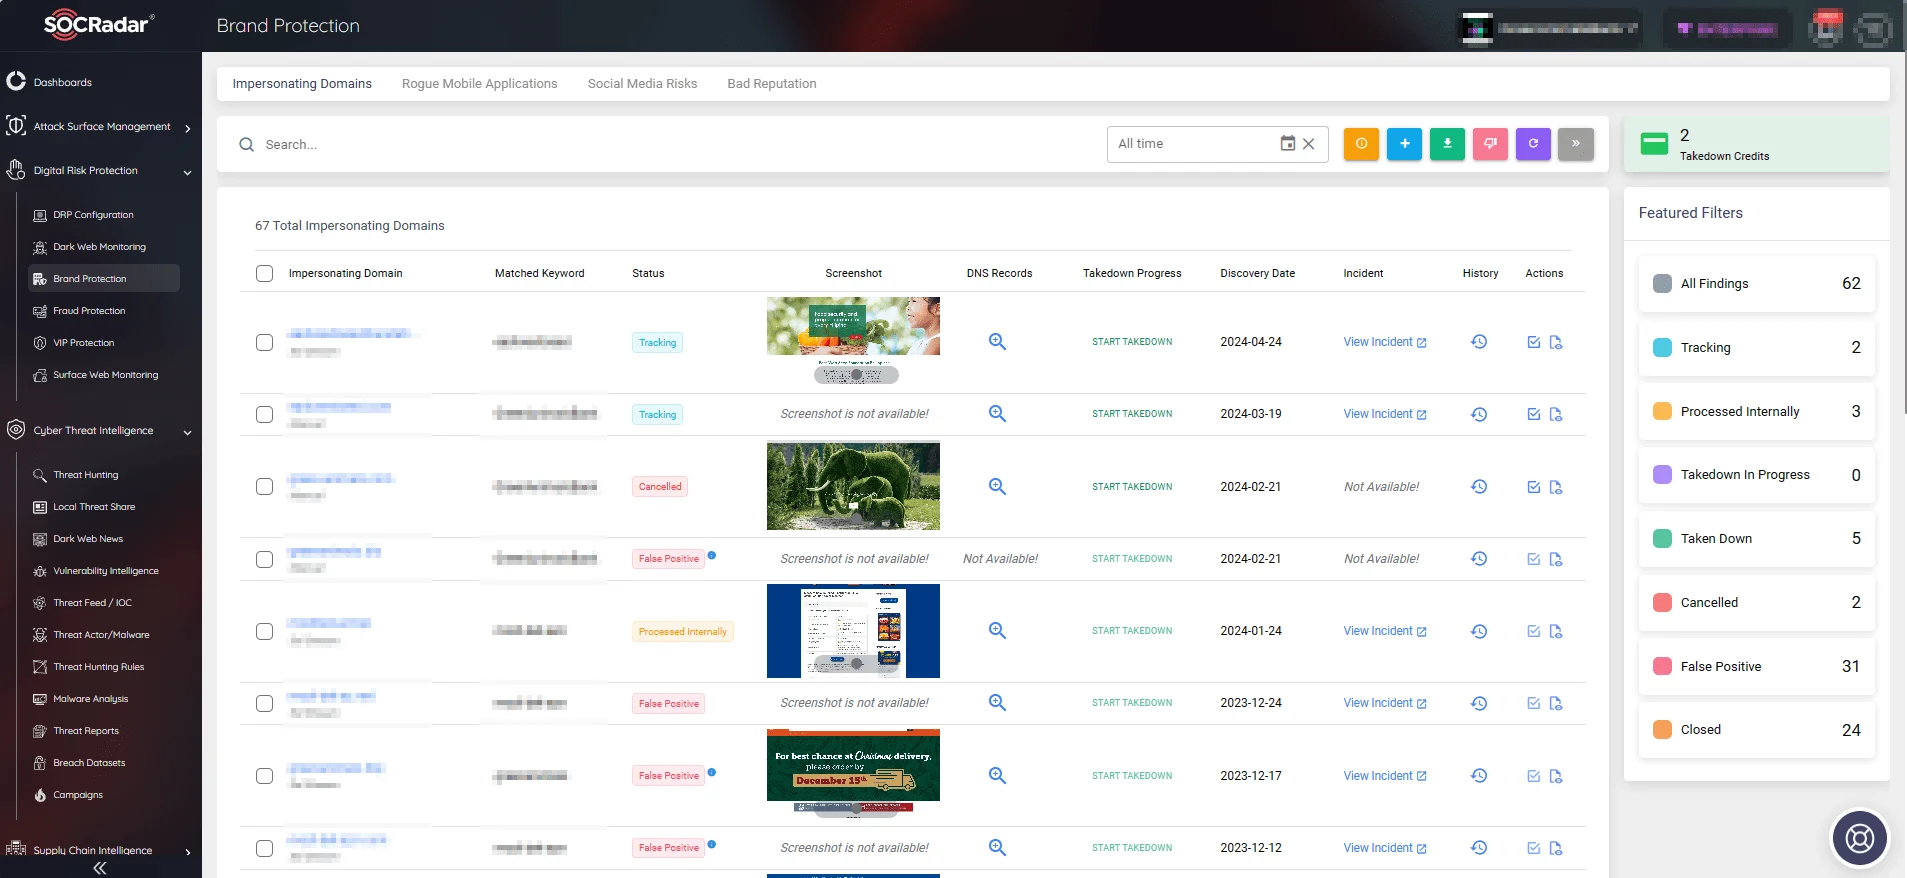This screenshot has height=878, width=1907.
Task: Click the pink thumbs-down toolbar button
Action: pos(1490,144)
